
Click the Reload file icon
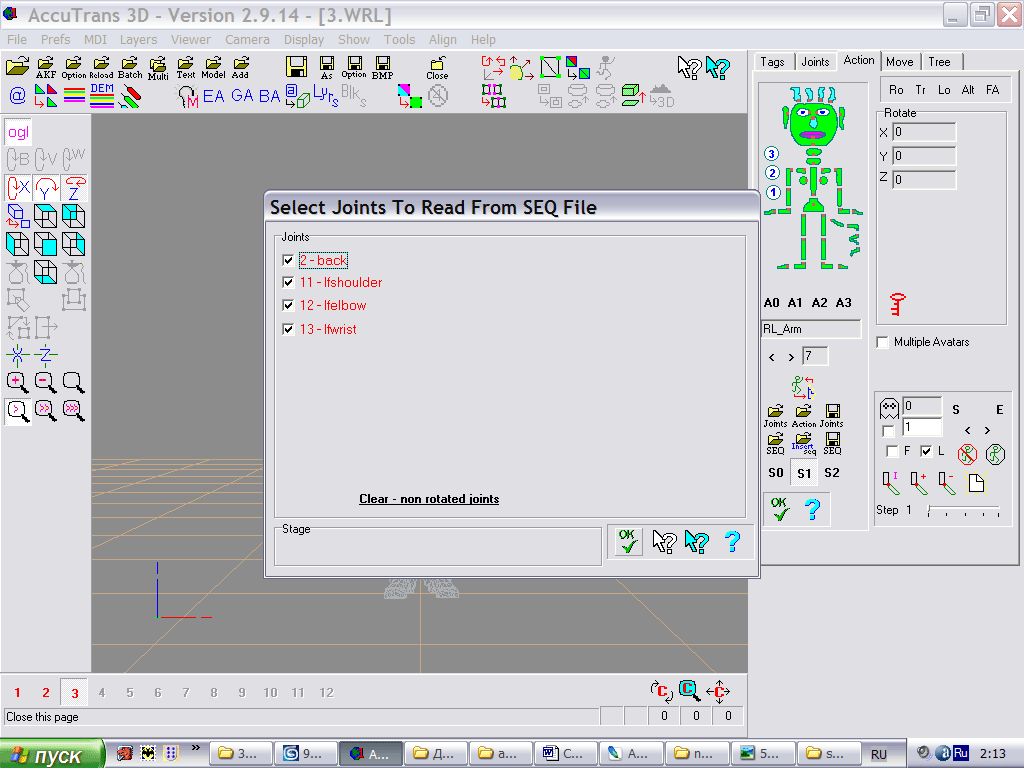101,67
